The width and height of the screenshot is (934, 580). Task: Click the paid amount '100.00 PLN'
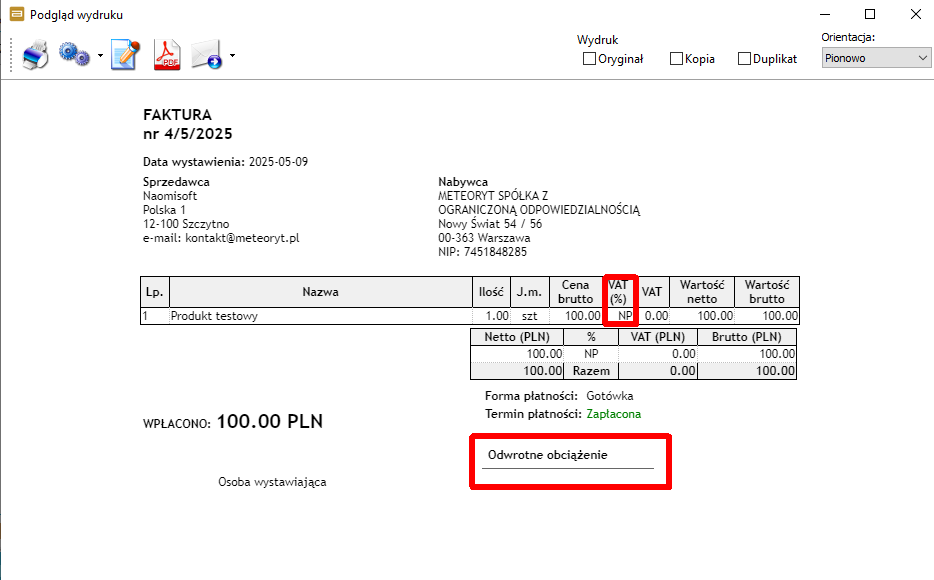click(x=270, y=422)
